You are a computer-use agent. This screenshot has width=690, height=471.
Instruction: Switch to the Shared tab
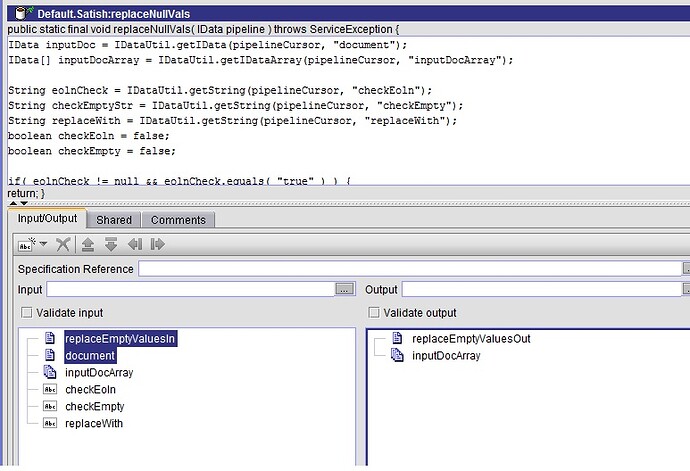pyautogui.click(x=114, y=220)
